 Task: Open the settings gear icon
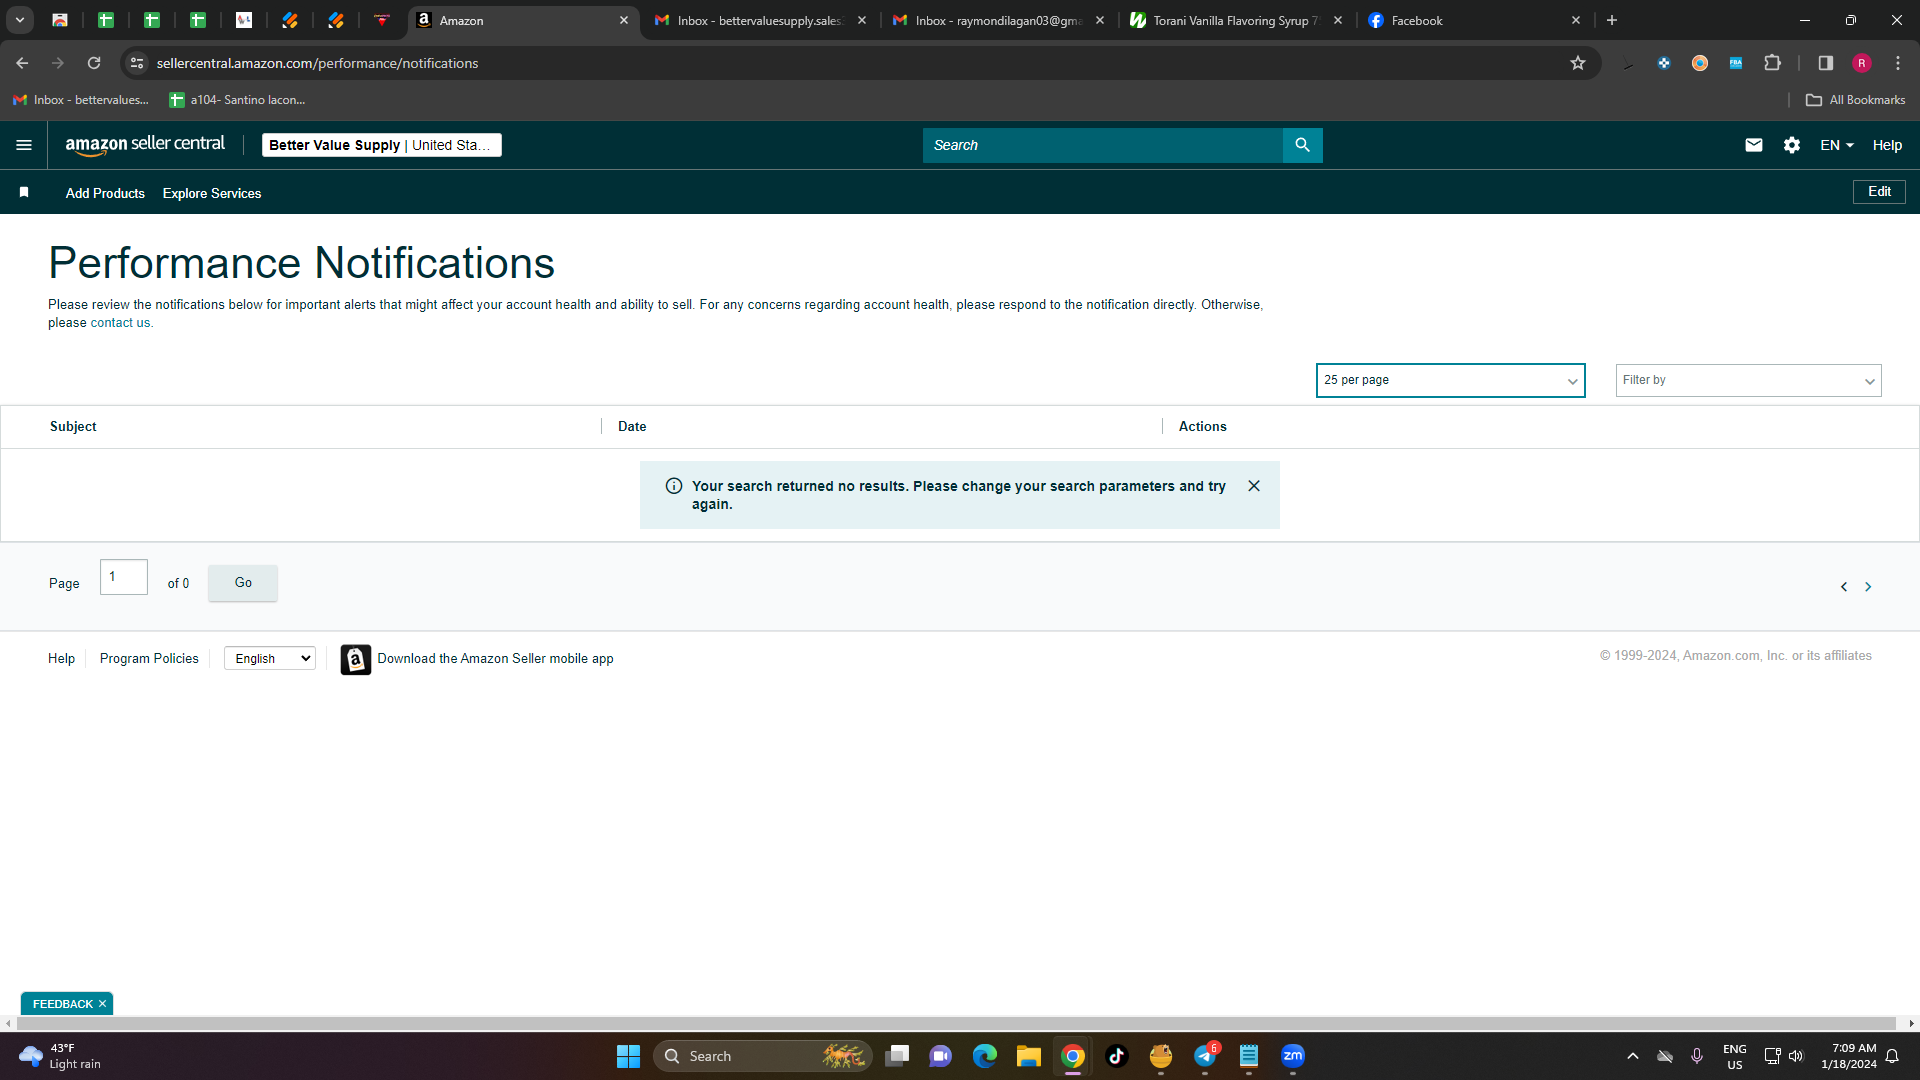tap(1791, 145)
